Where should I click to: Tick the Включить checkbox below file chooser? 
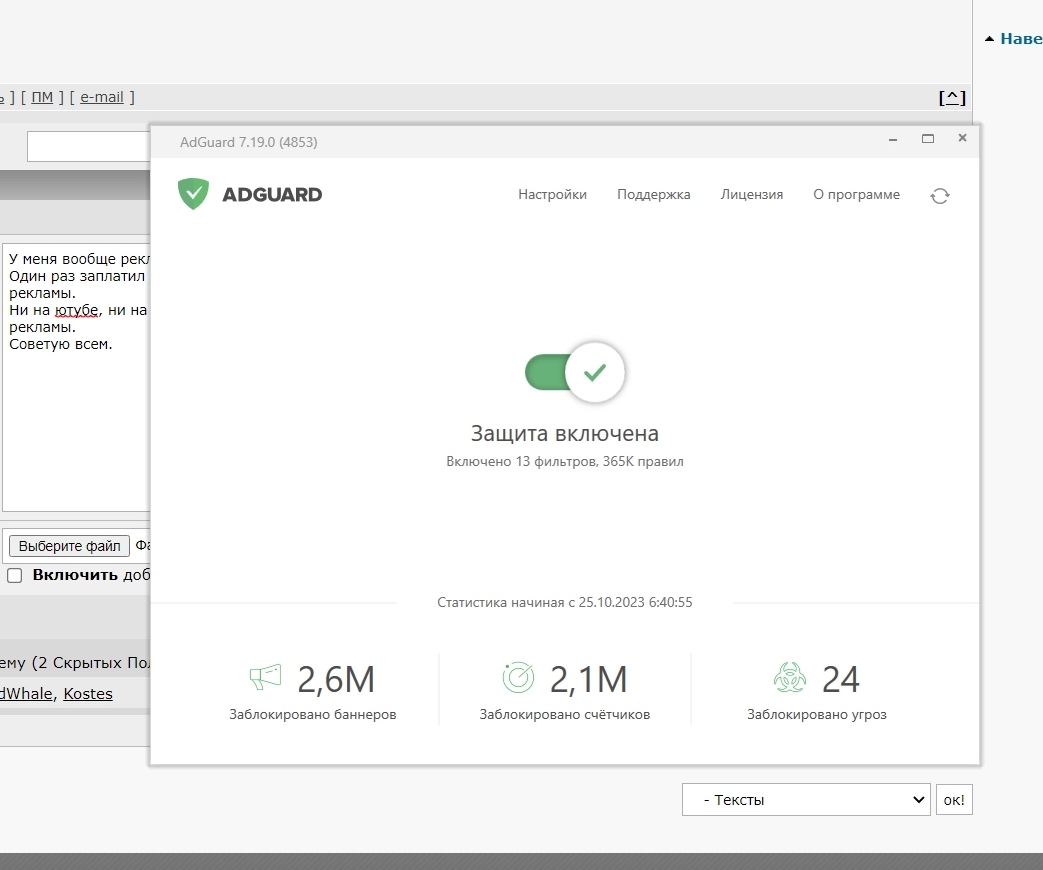15,575
